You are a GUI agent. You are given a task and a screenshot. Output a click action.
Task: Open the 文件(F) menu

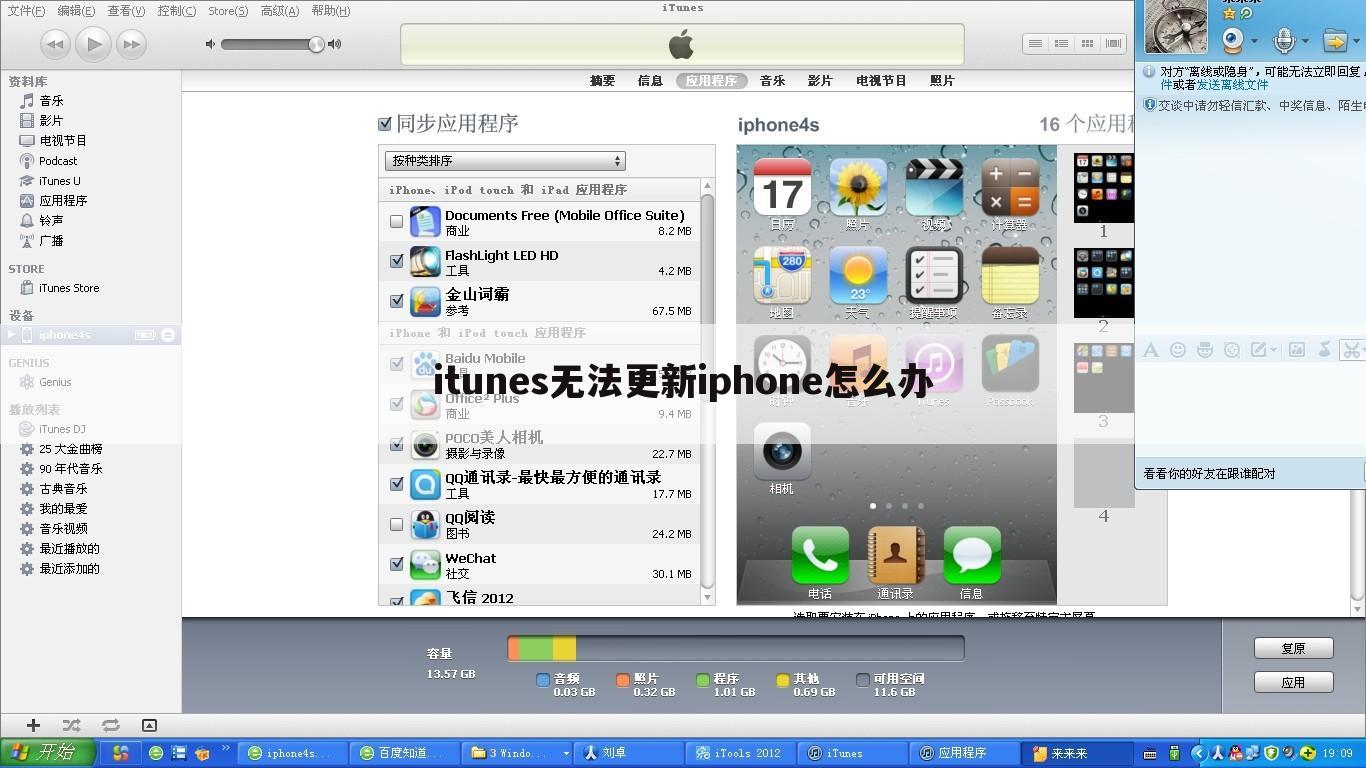26,11
